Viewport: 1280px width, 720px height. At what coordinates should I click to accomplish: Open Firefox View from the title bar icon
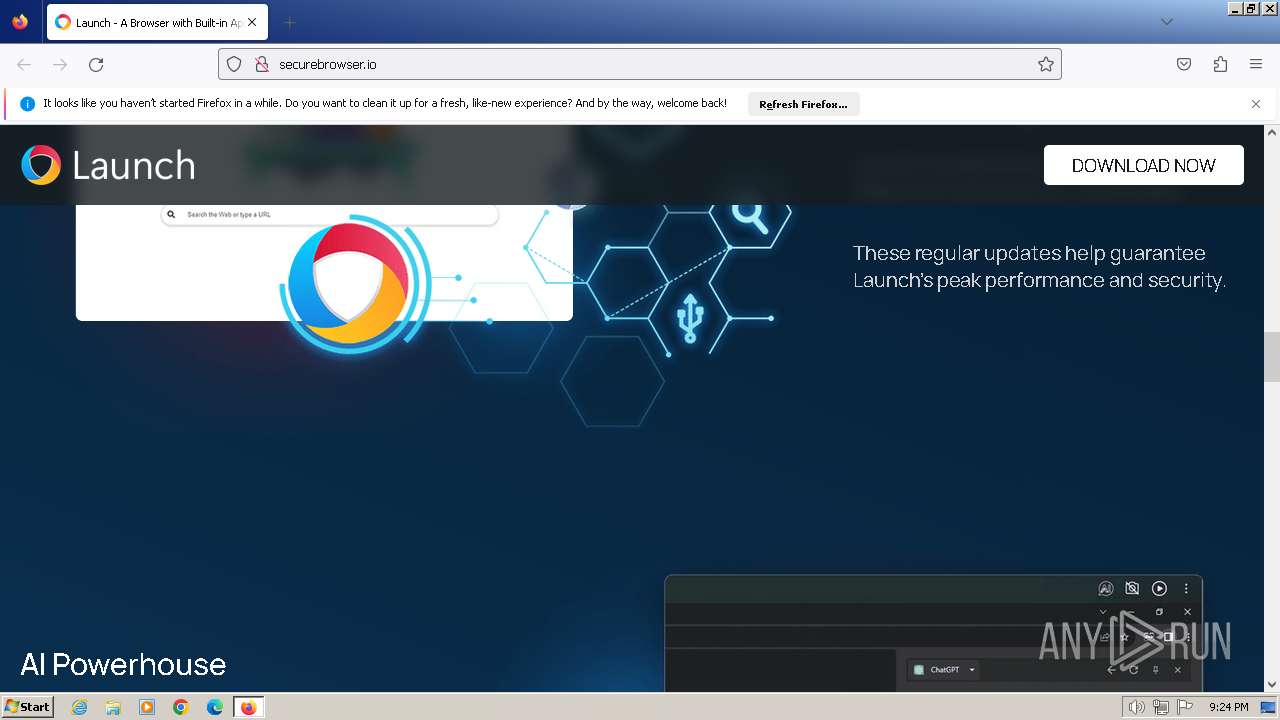tap(20, 22)
